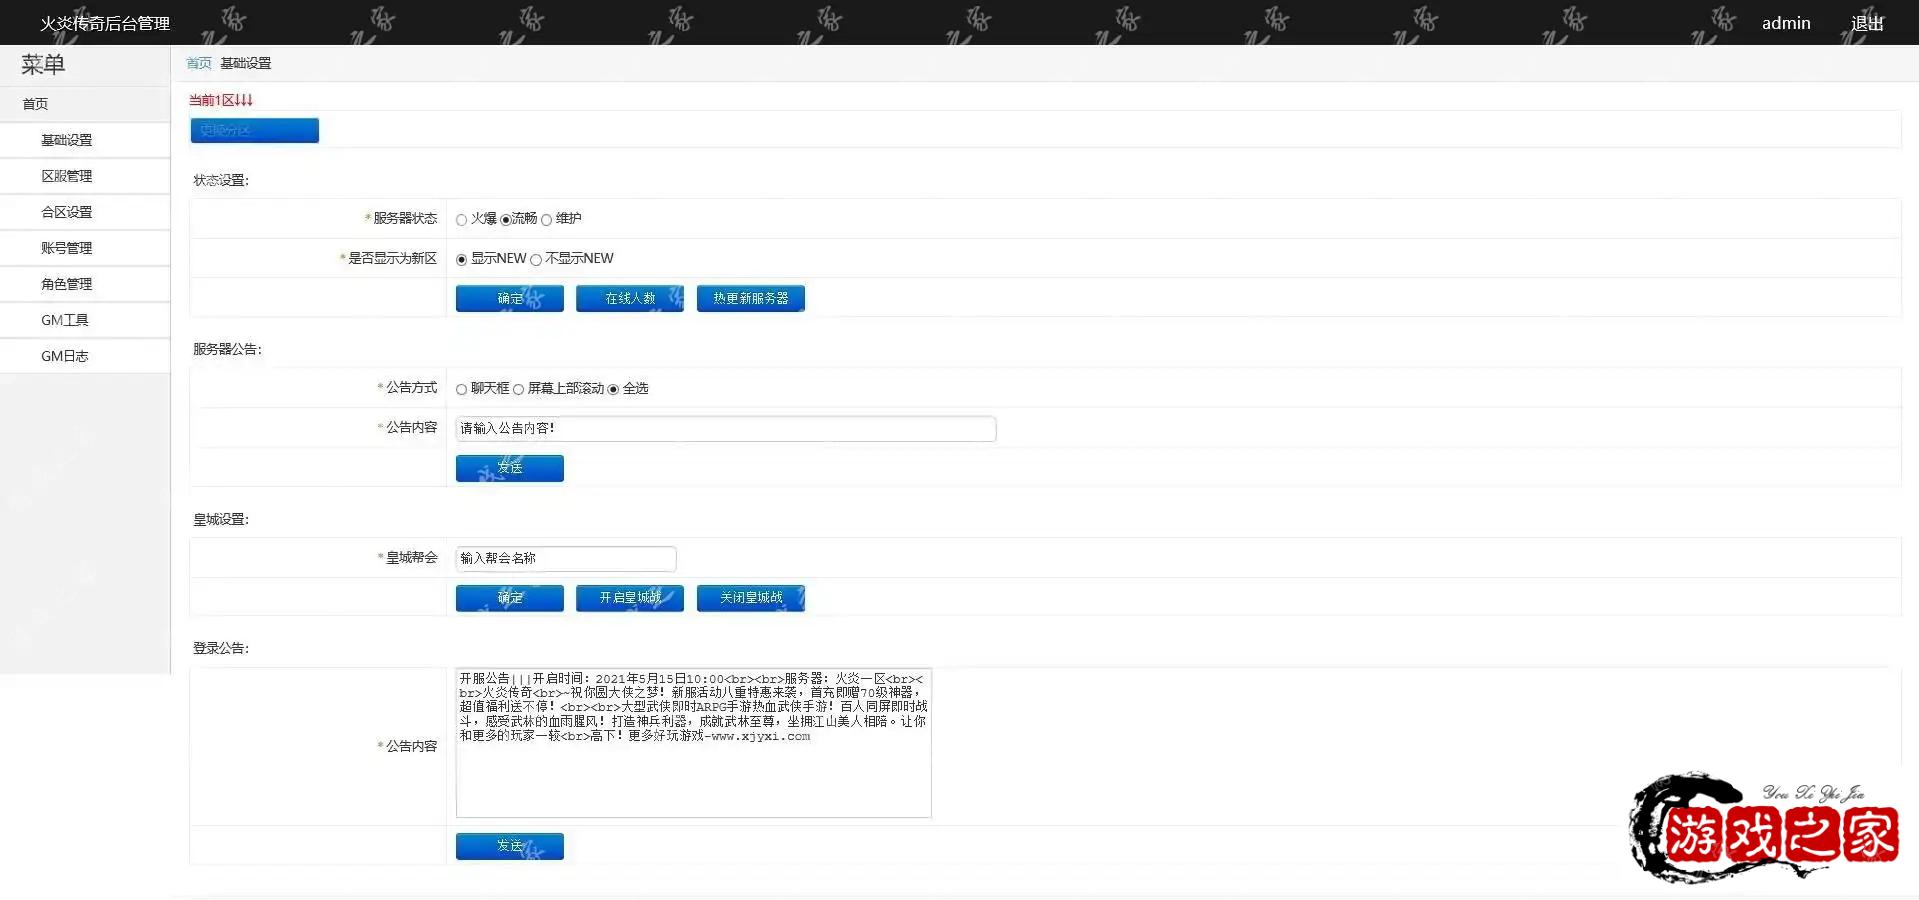1919x900 pixels.
Task: Select 聊天框 as the announcement method
Action: pos(461,389)
